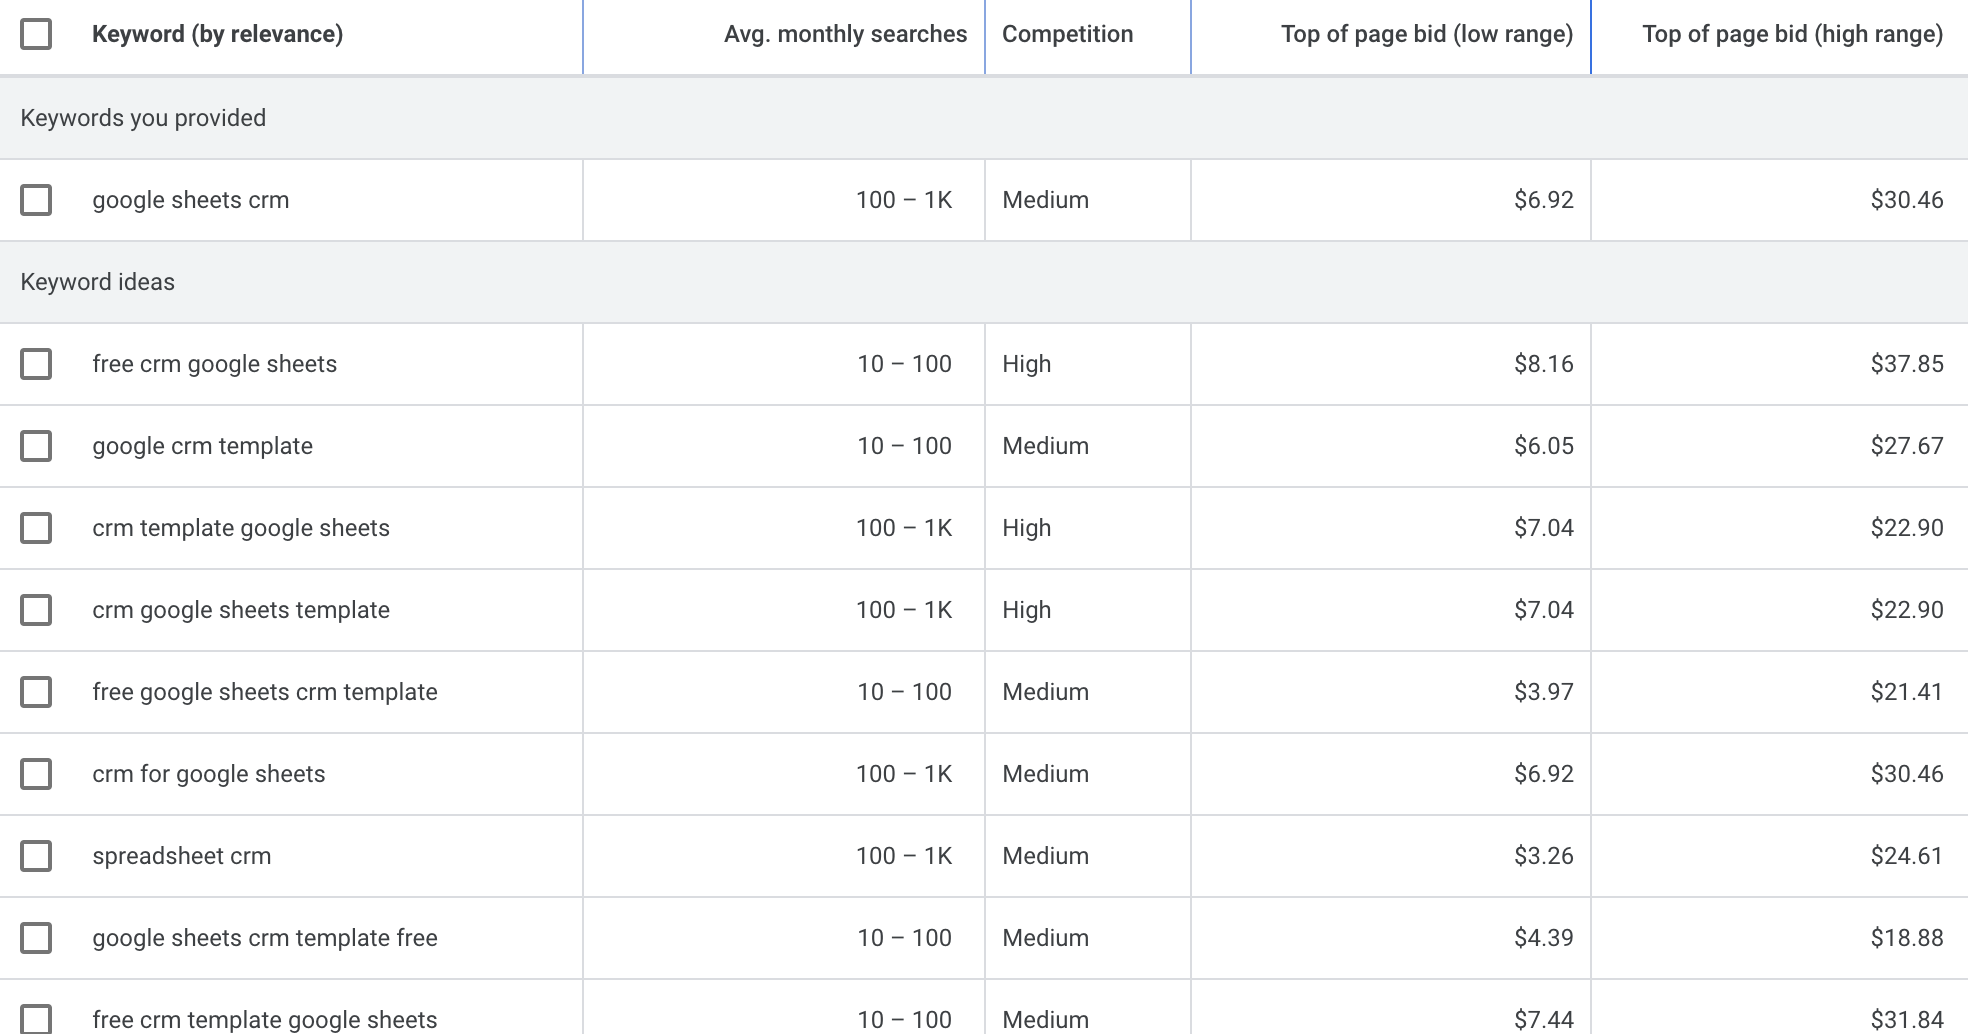Sort by Keyword (by relevance) column header
The height and width of the screenshot is (1034, 1968).
(x=217, y=34)
